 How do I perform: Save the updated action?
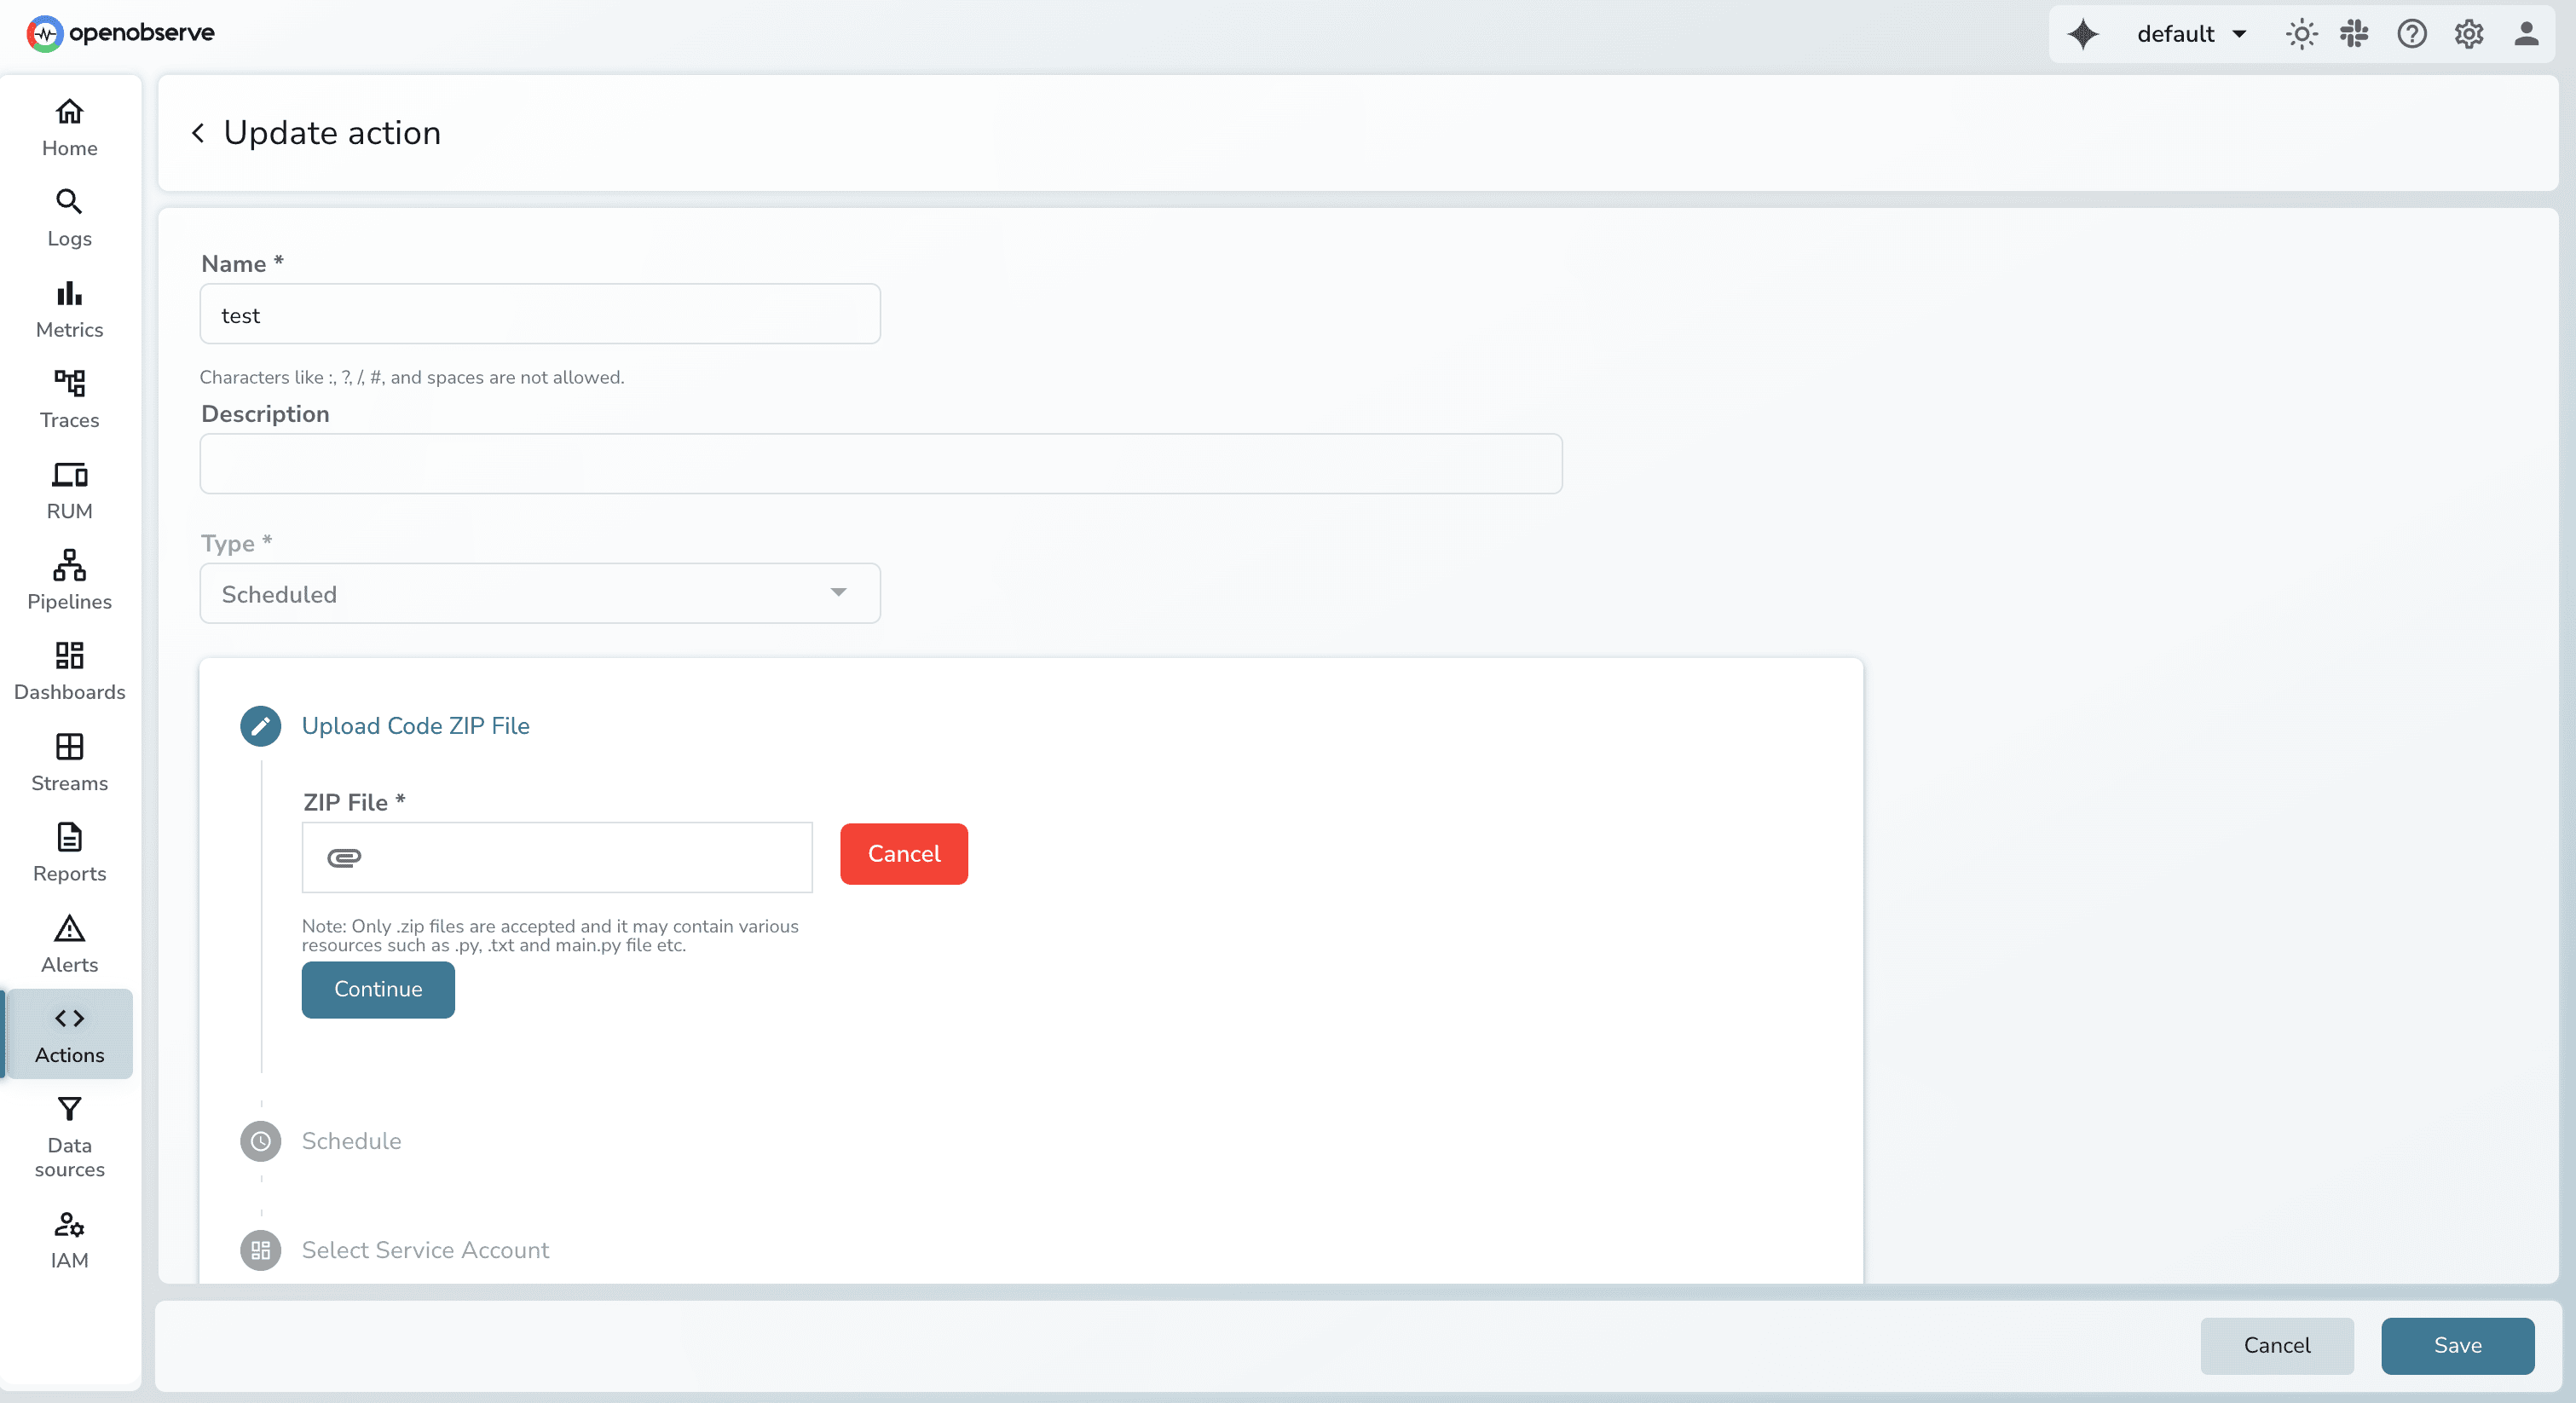2458,1346
